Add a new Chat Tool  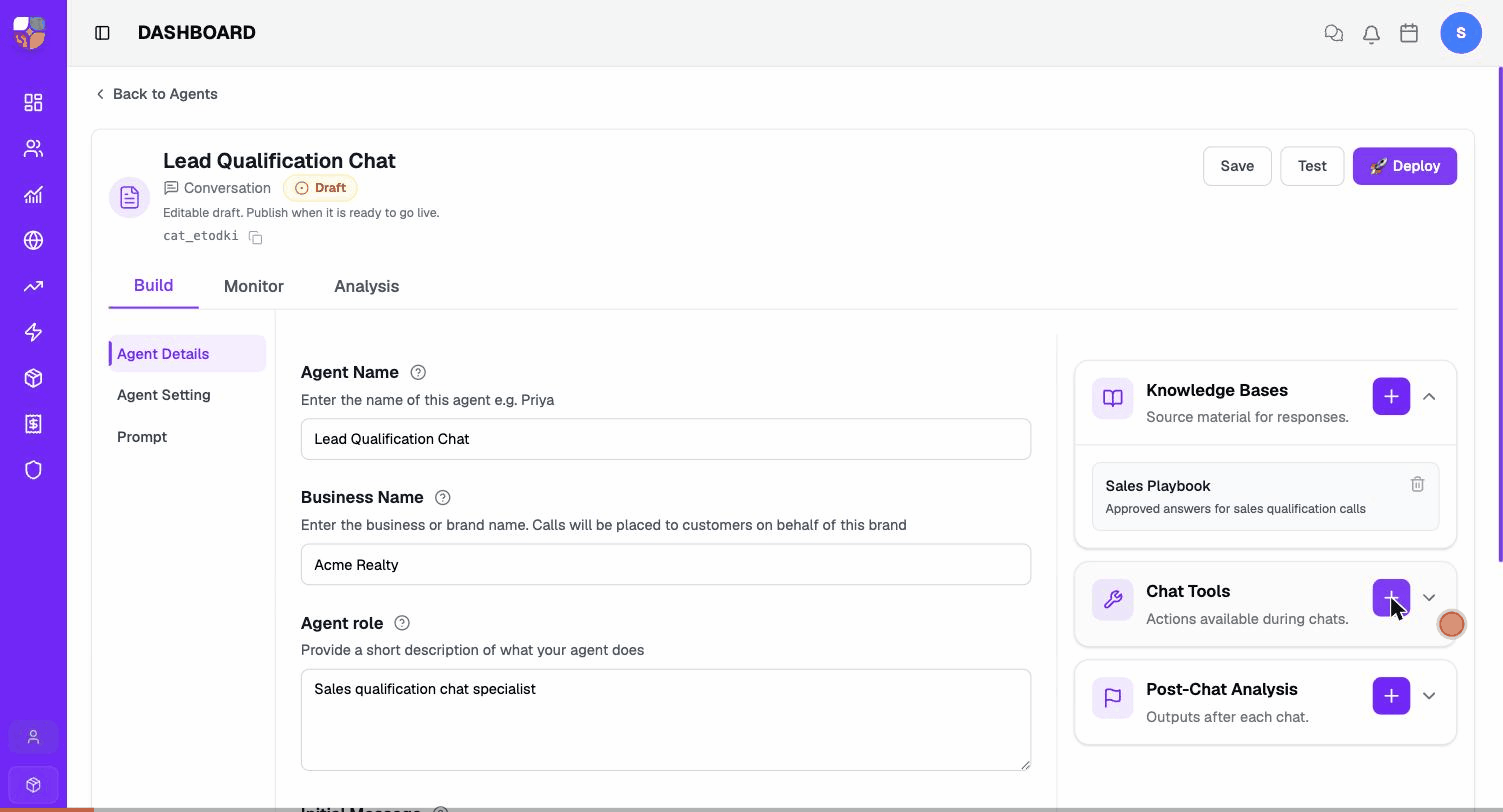coord(1391,598)
